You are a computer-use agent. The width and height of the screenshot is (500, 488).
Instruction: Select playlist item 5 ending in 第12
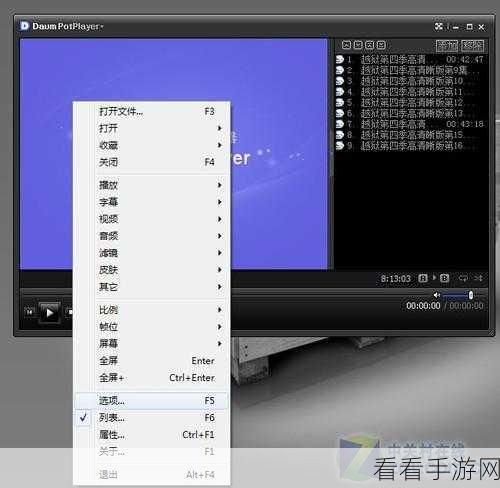point(410,102)
